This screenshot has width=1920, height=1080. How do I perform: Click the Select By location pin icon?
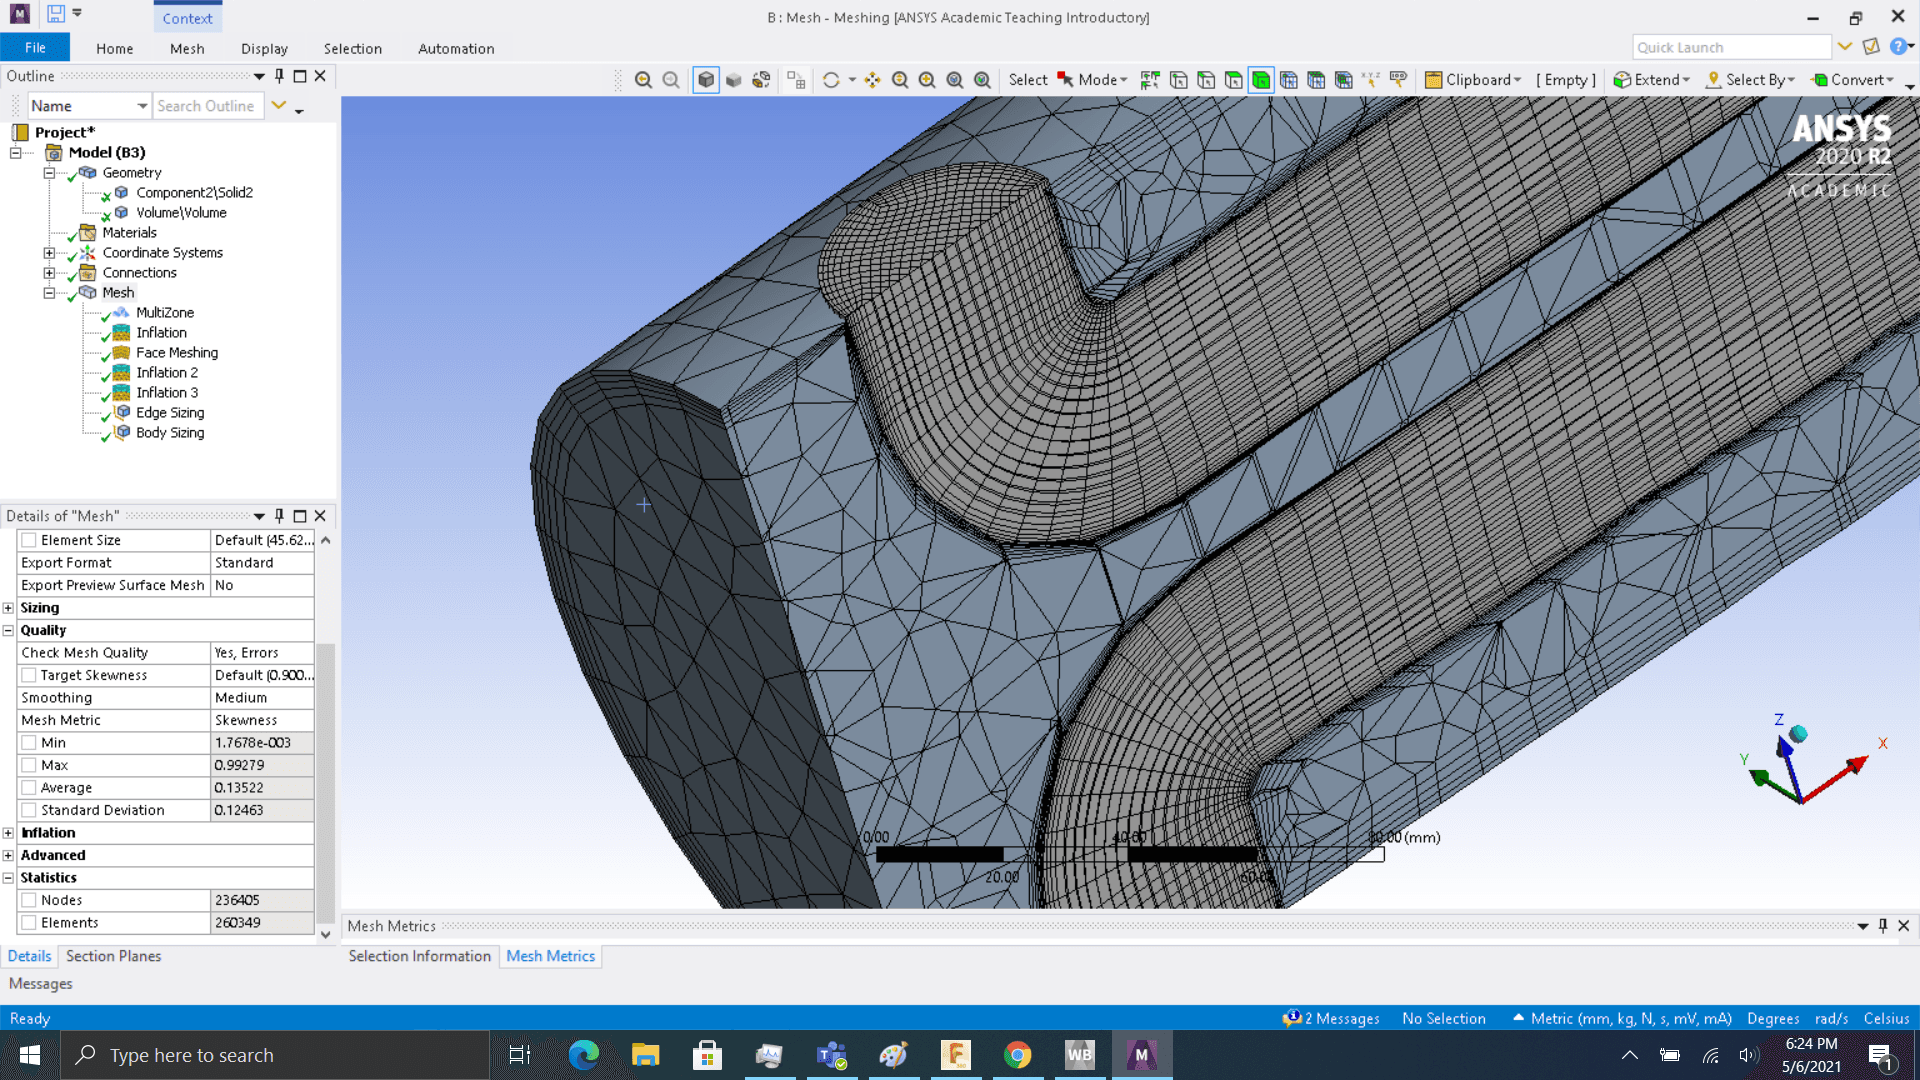coord(1713,80)
